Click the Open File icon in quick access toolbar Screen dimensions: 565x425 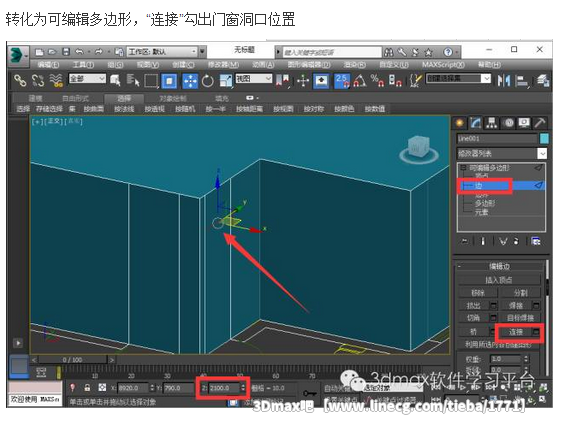pos(52,53)
